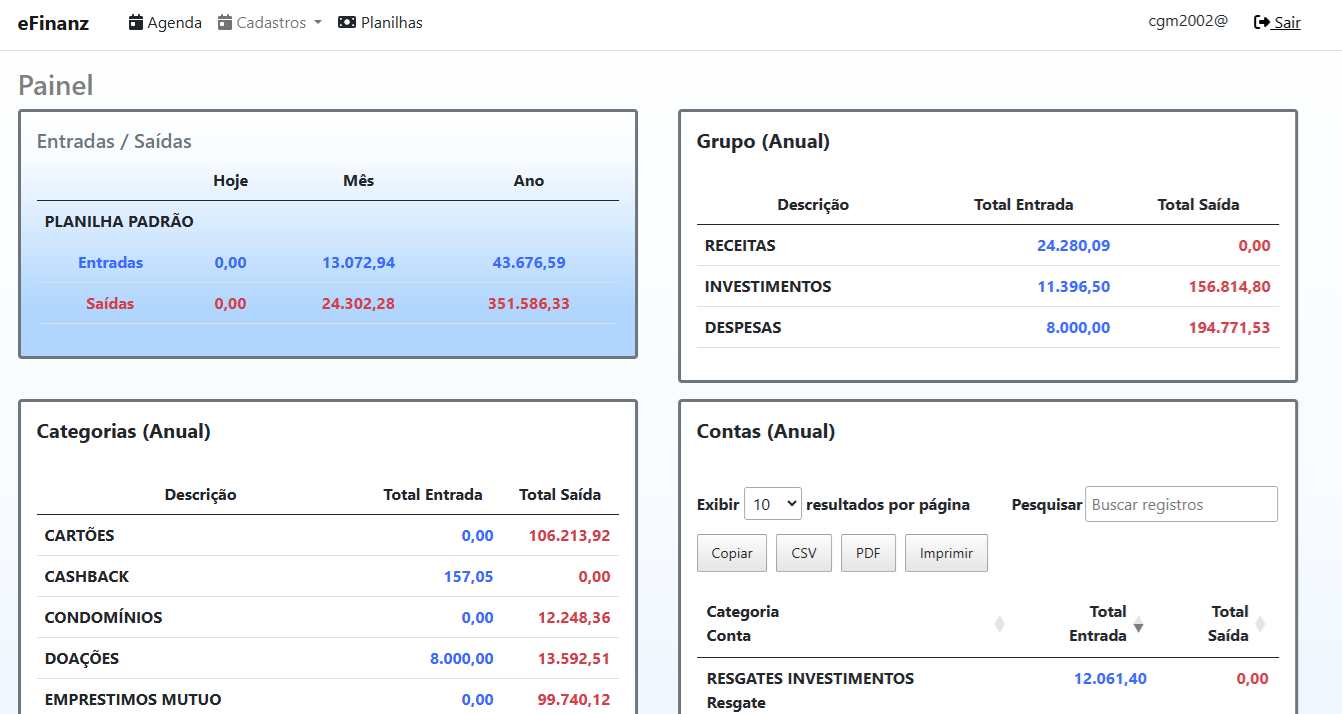Click the Sair logout arrow icon
1342x714 pixels.
point(1262,22)
